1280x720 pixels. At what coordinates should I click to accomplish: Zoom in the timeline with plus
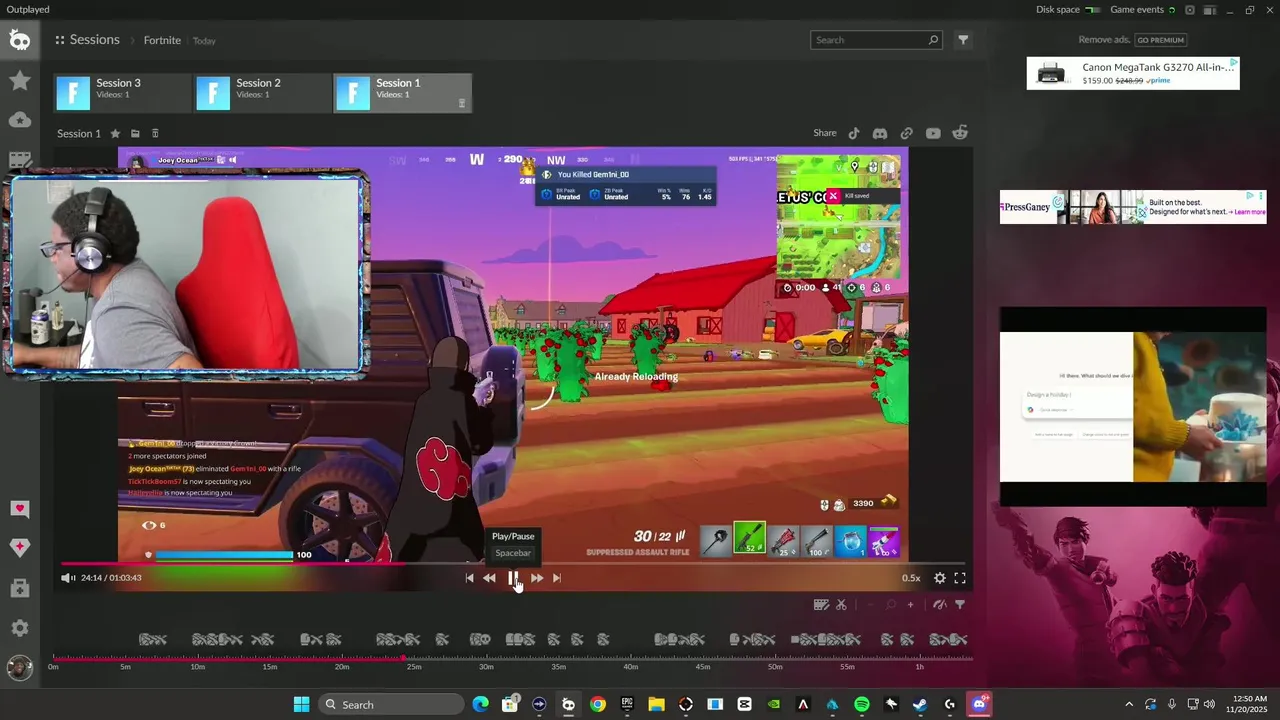[x=910, y=604]
